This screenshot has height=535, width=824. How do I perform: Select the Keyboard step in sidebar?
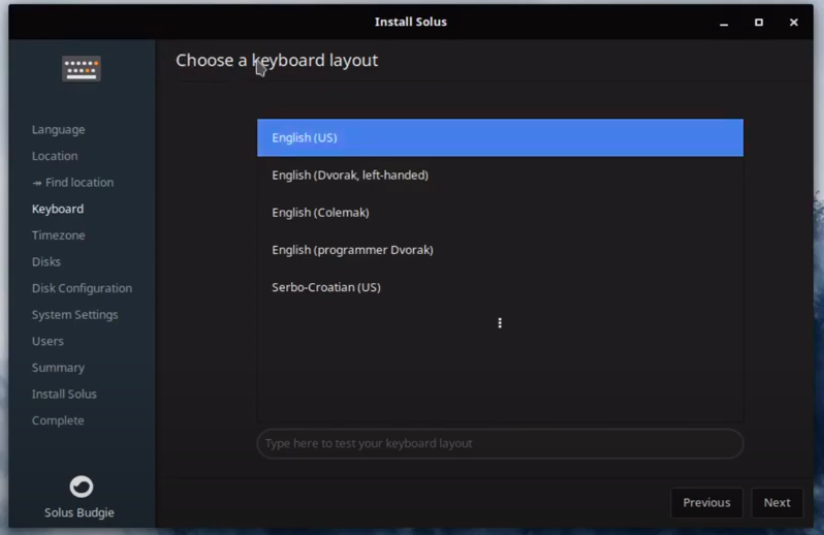(x=58, y=209)
